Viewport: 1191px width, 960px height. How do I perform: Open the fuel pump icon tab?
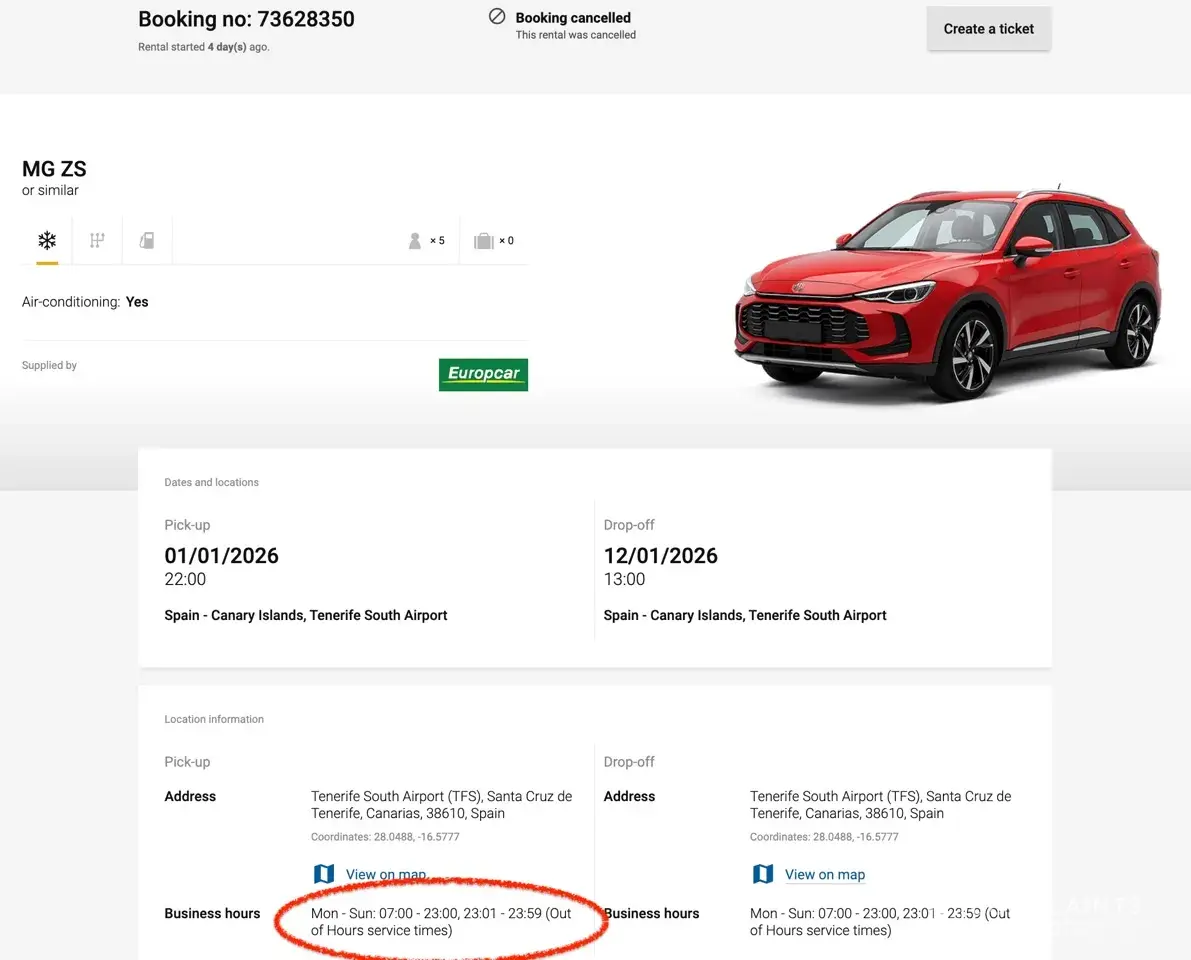click(147, 240)
